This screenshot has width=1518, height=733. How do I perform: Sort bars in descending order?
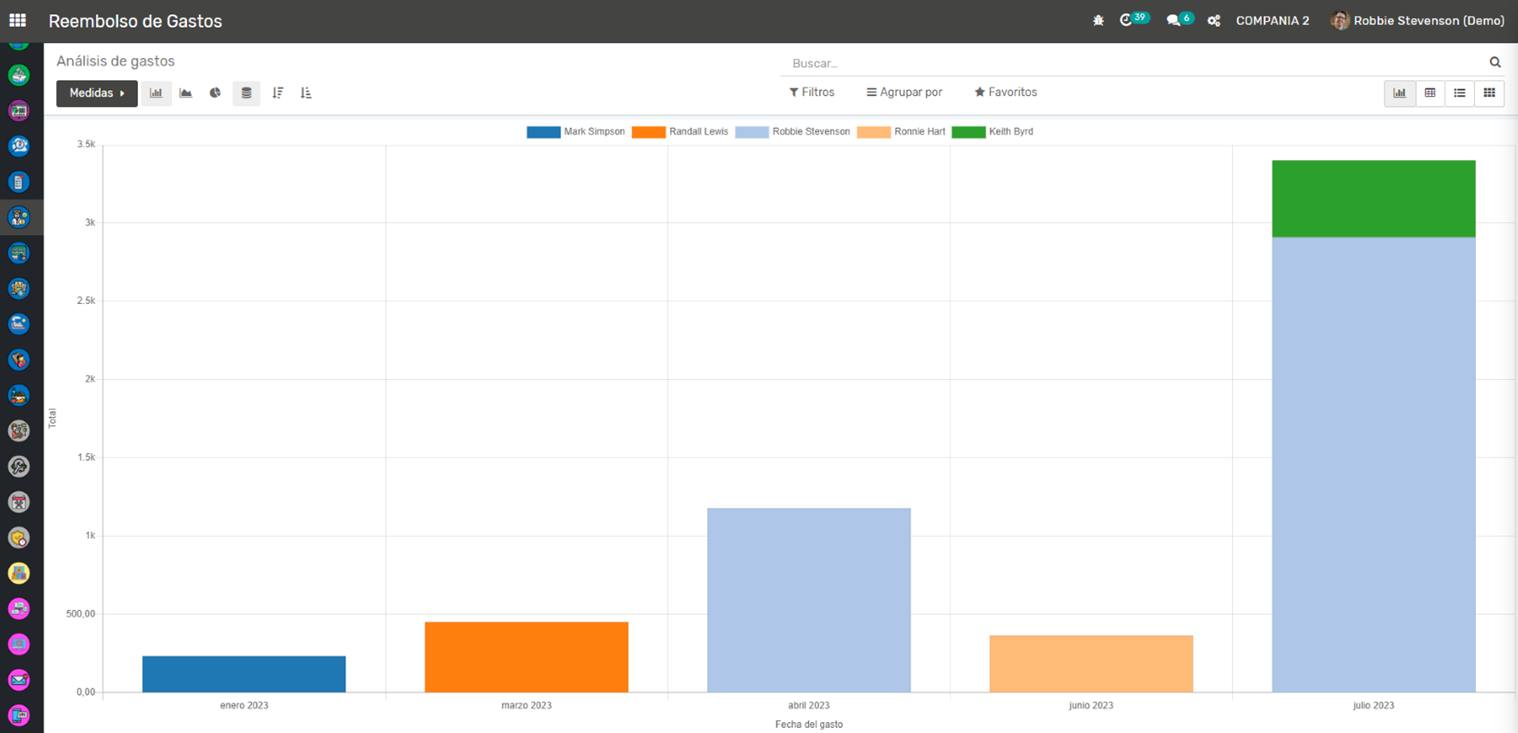278,93
